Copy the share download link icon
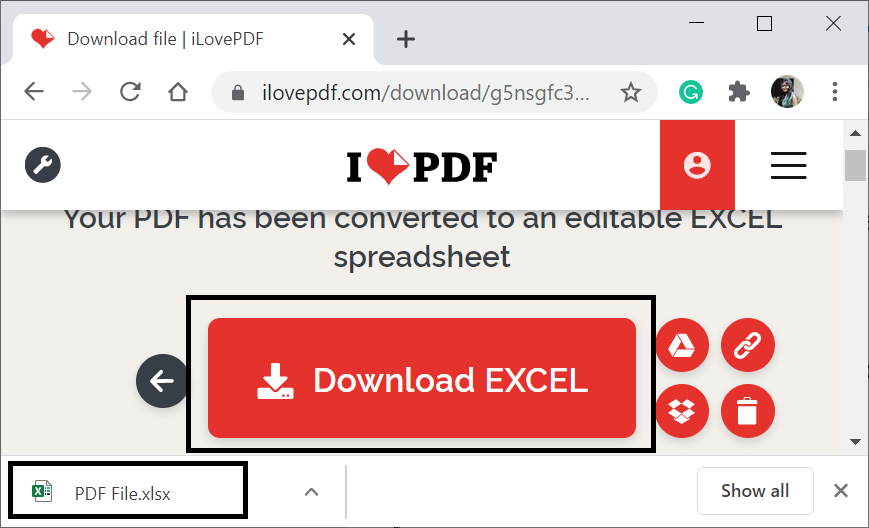The height and width of the screenshot is (528, 869). point(748,345)
